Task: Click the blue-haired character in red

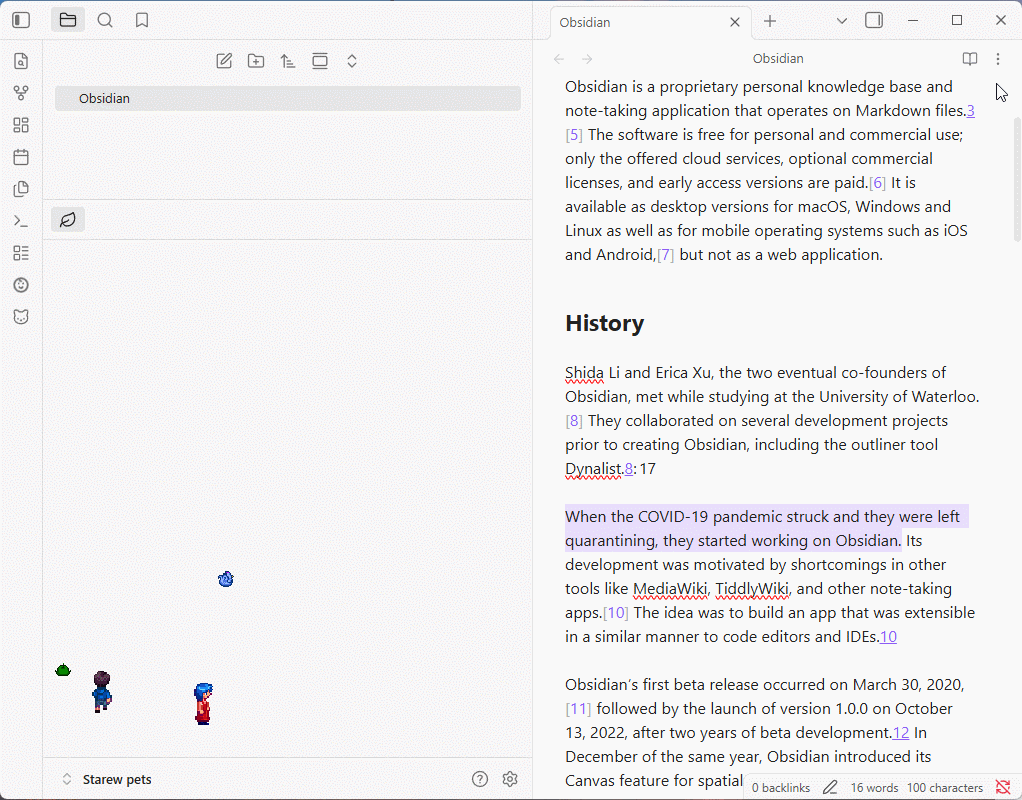Action: [203, 704]
